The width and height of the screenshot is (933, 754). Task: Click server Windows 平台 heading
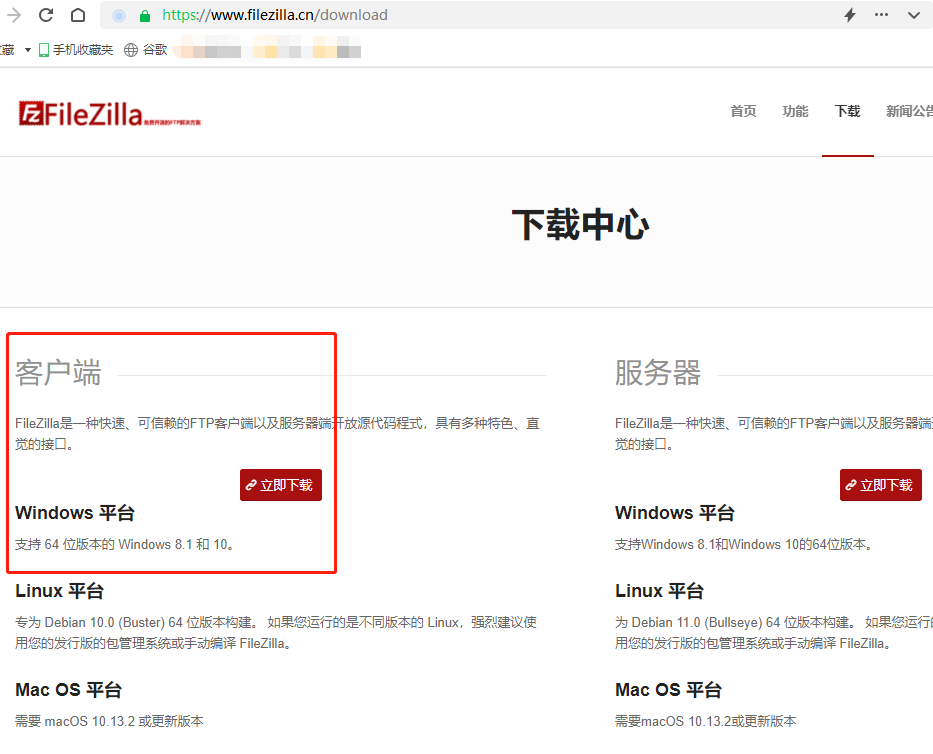[675, 513]
